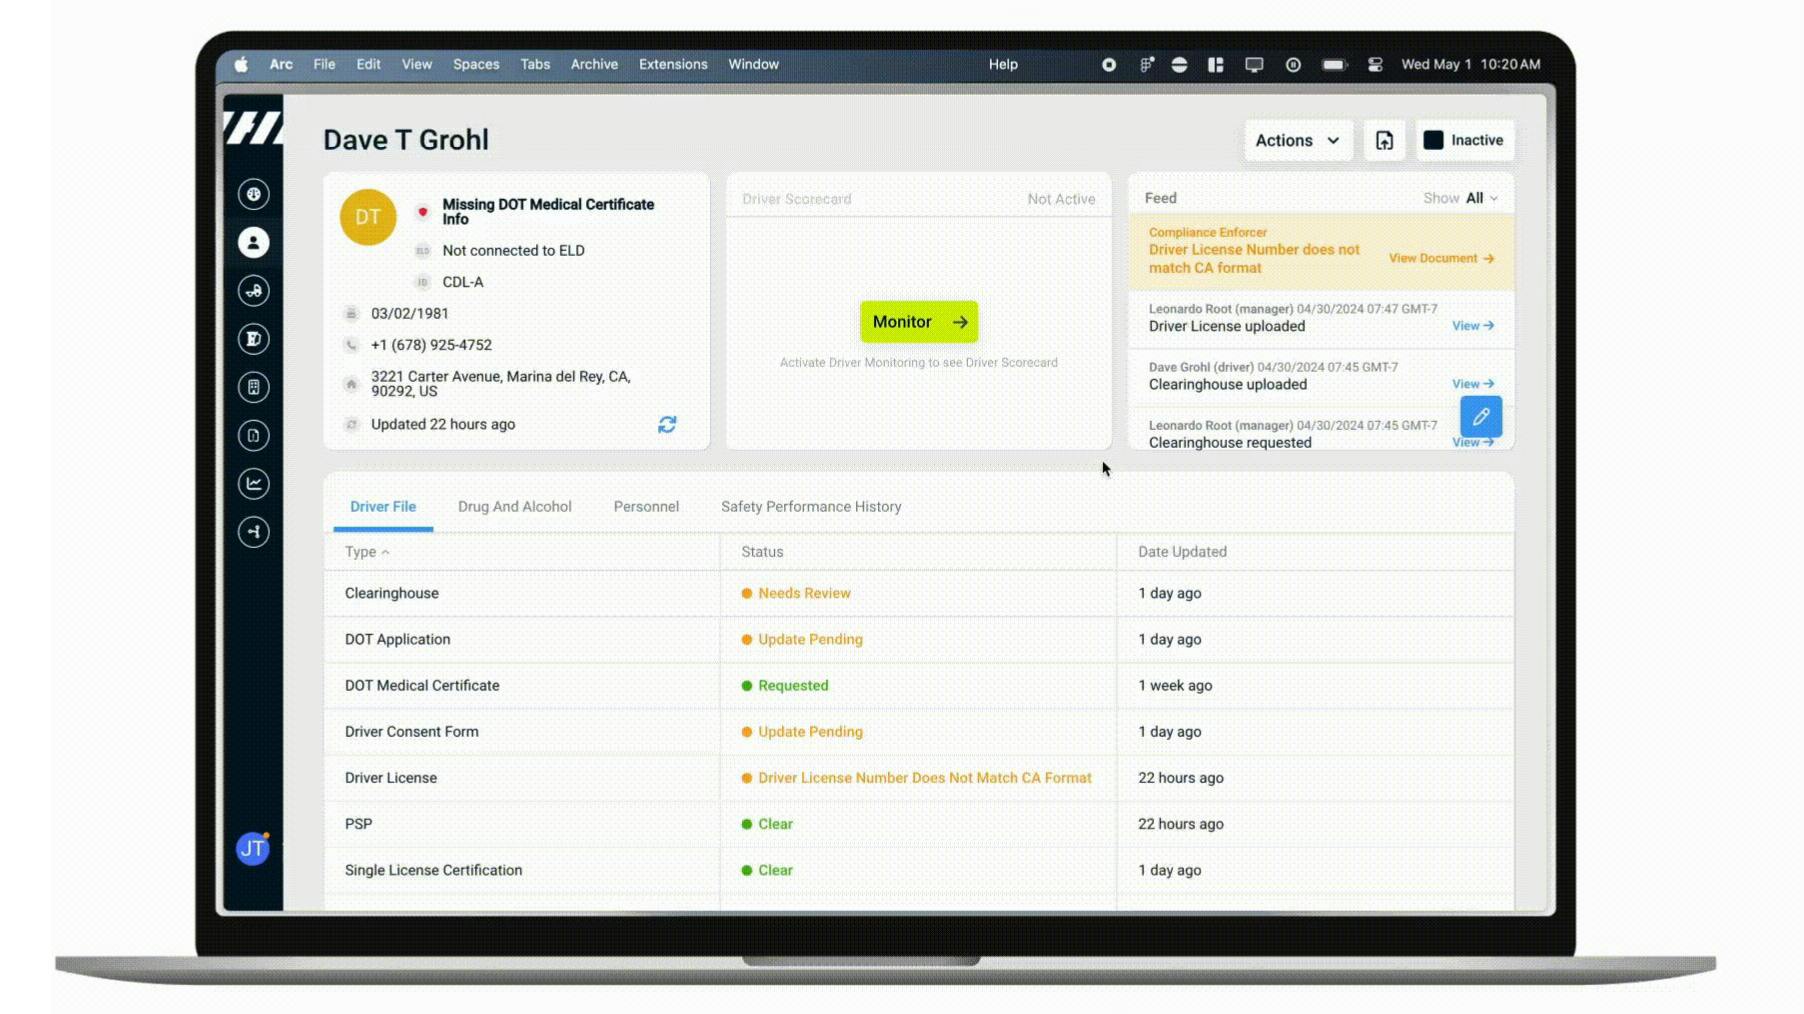Click the refresh icon beside Updated 22 hours ago

click(x=667, y=425)
